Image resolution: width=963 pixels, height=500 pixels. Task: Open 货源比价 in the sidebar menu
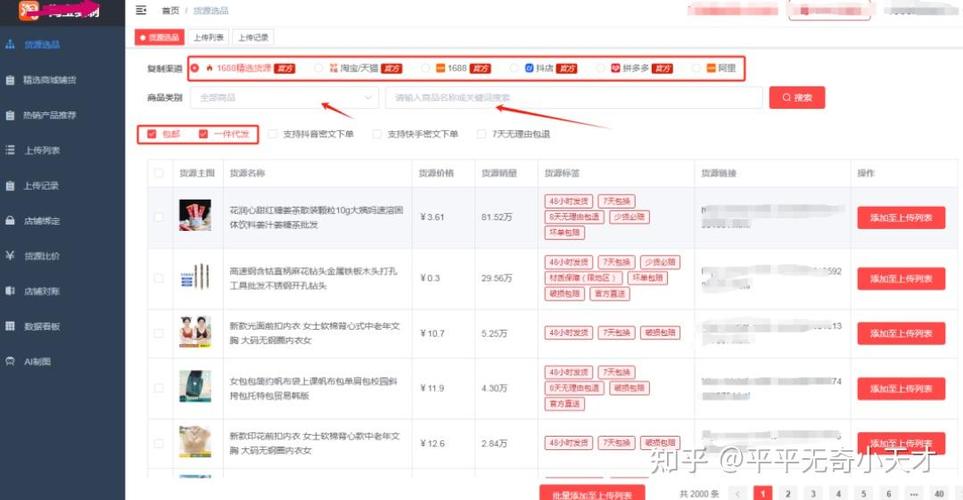(42, 256)
